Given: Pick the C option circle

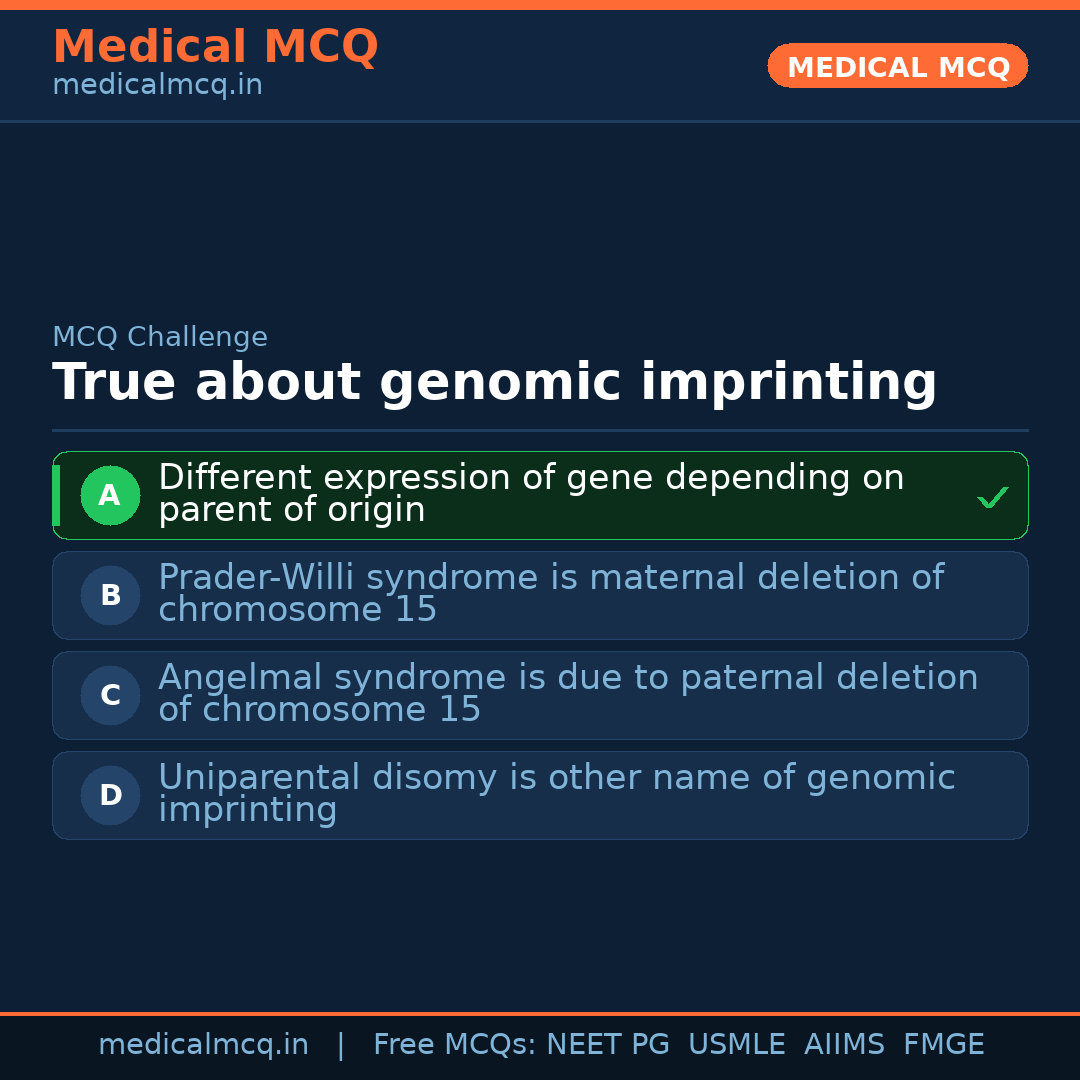Looking at the screenshot, I should tap(110, 695).
